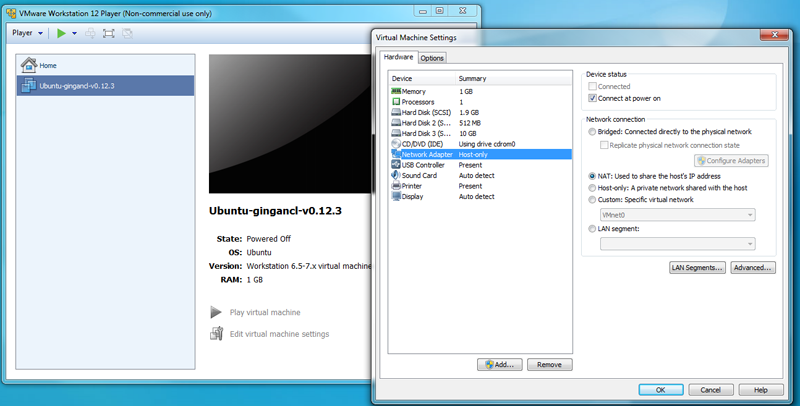Select the Custom virtual network radio button
Screen dimensions: 800x406
tap(592, 199)
